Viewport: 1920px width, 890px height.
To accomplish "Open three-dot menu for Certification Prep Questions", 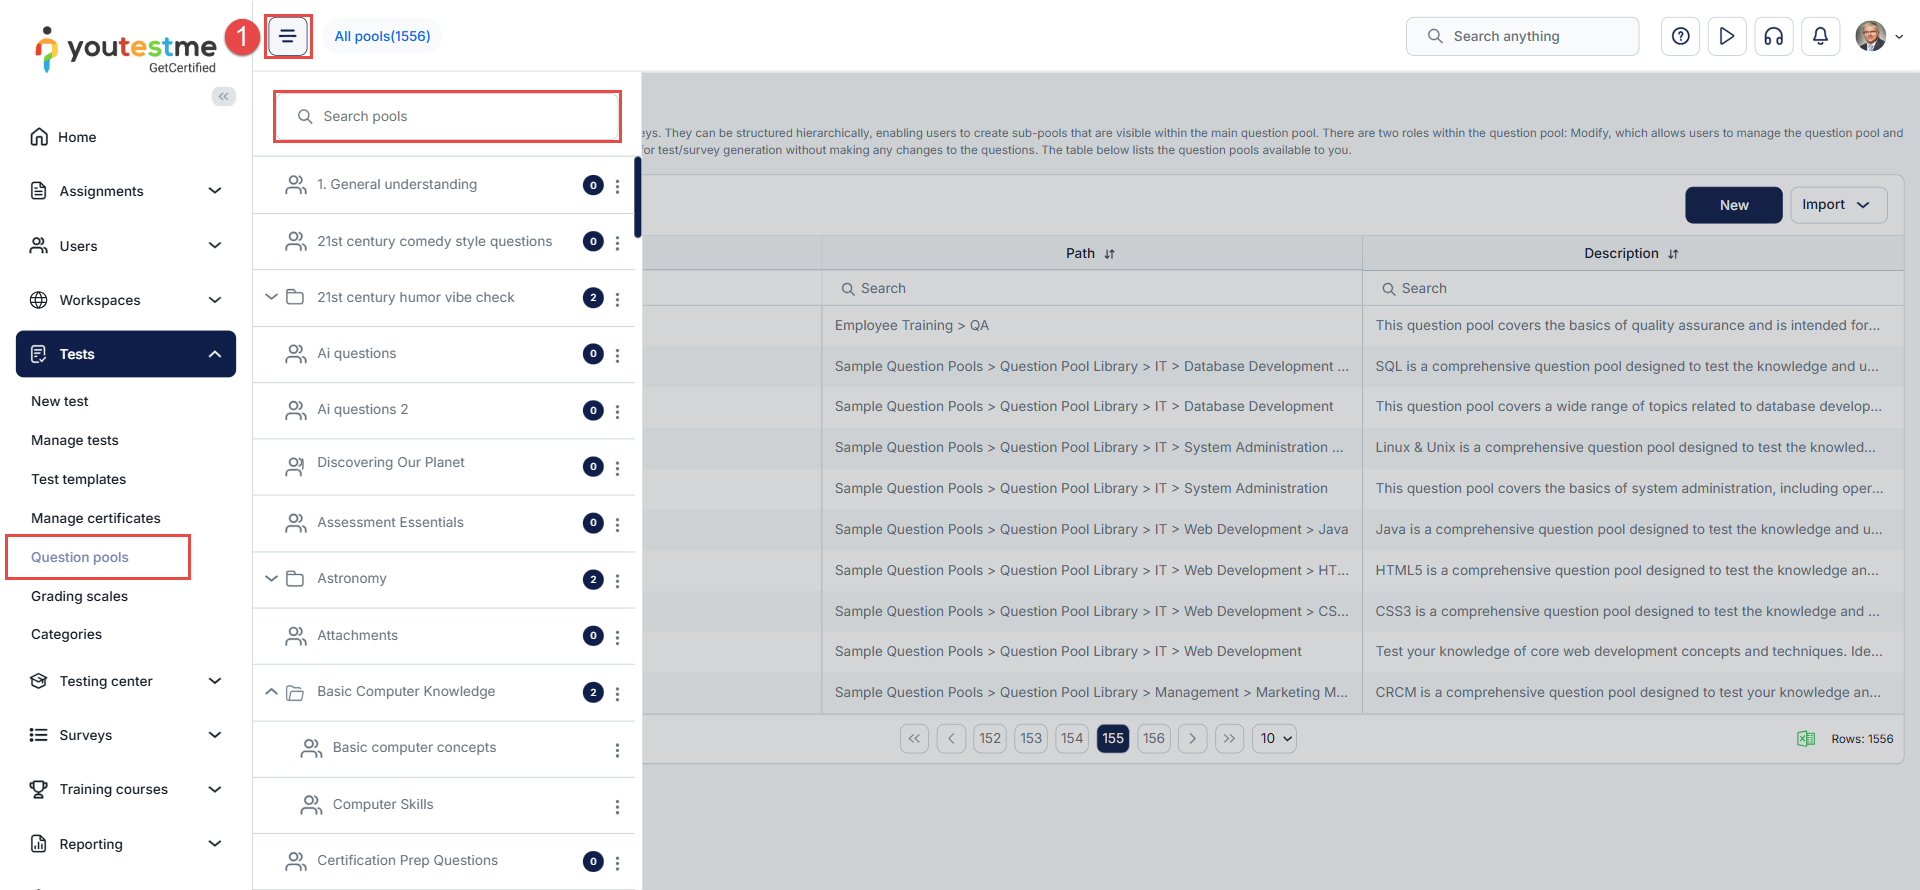I will point(618,862).
